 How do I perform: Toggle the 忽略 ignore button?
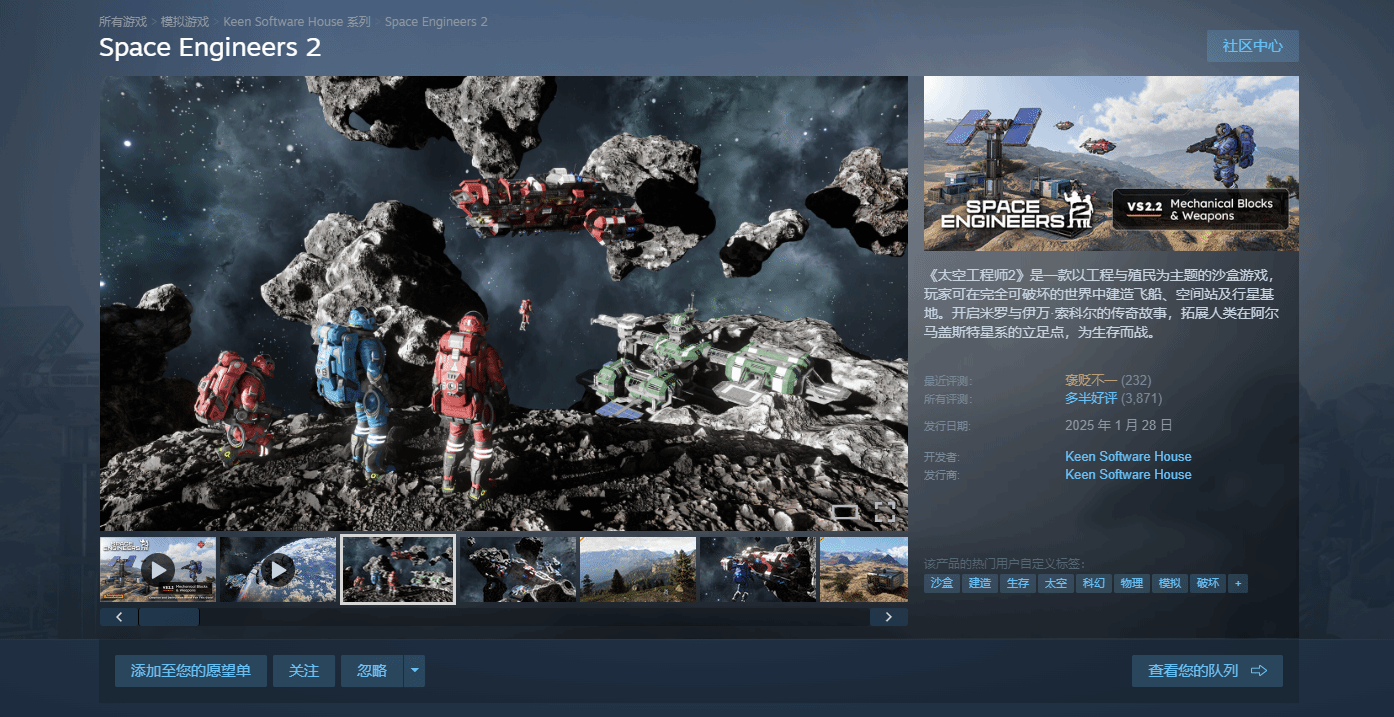coord(372,671)
